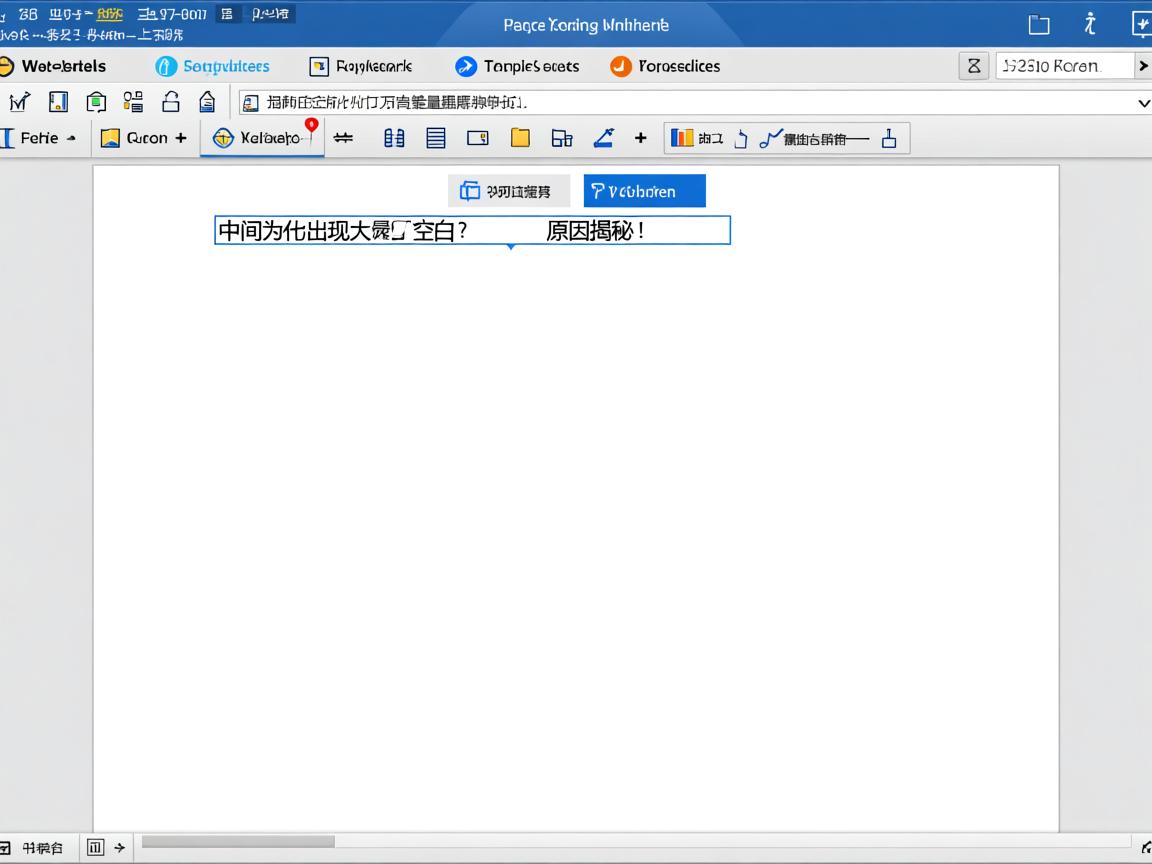This screenshot has width=1152, height=864.
Task: Click the blue two-column layout icon
Action: click(395, 138)
